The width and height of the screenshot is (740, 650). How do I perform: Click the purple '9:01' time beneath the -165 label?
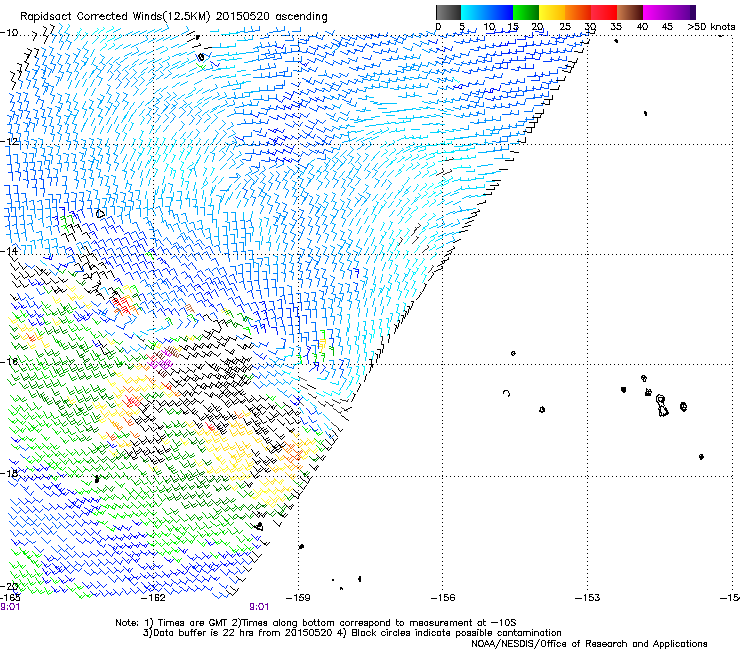(x=10, y=607)
